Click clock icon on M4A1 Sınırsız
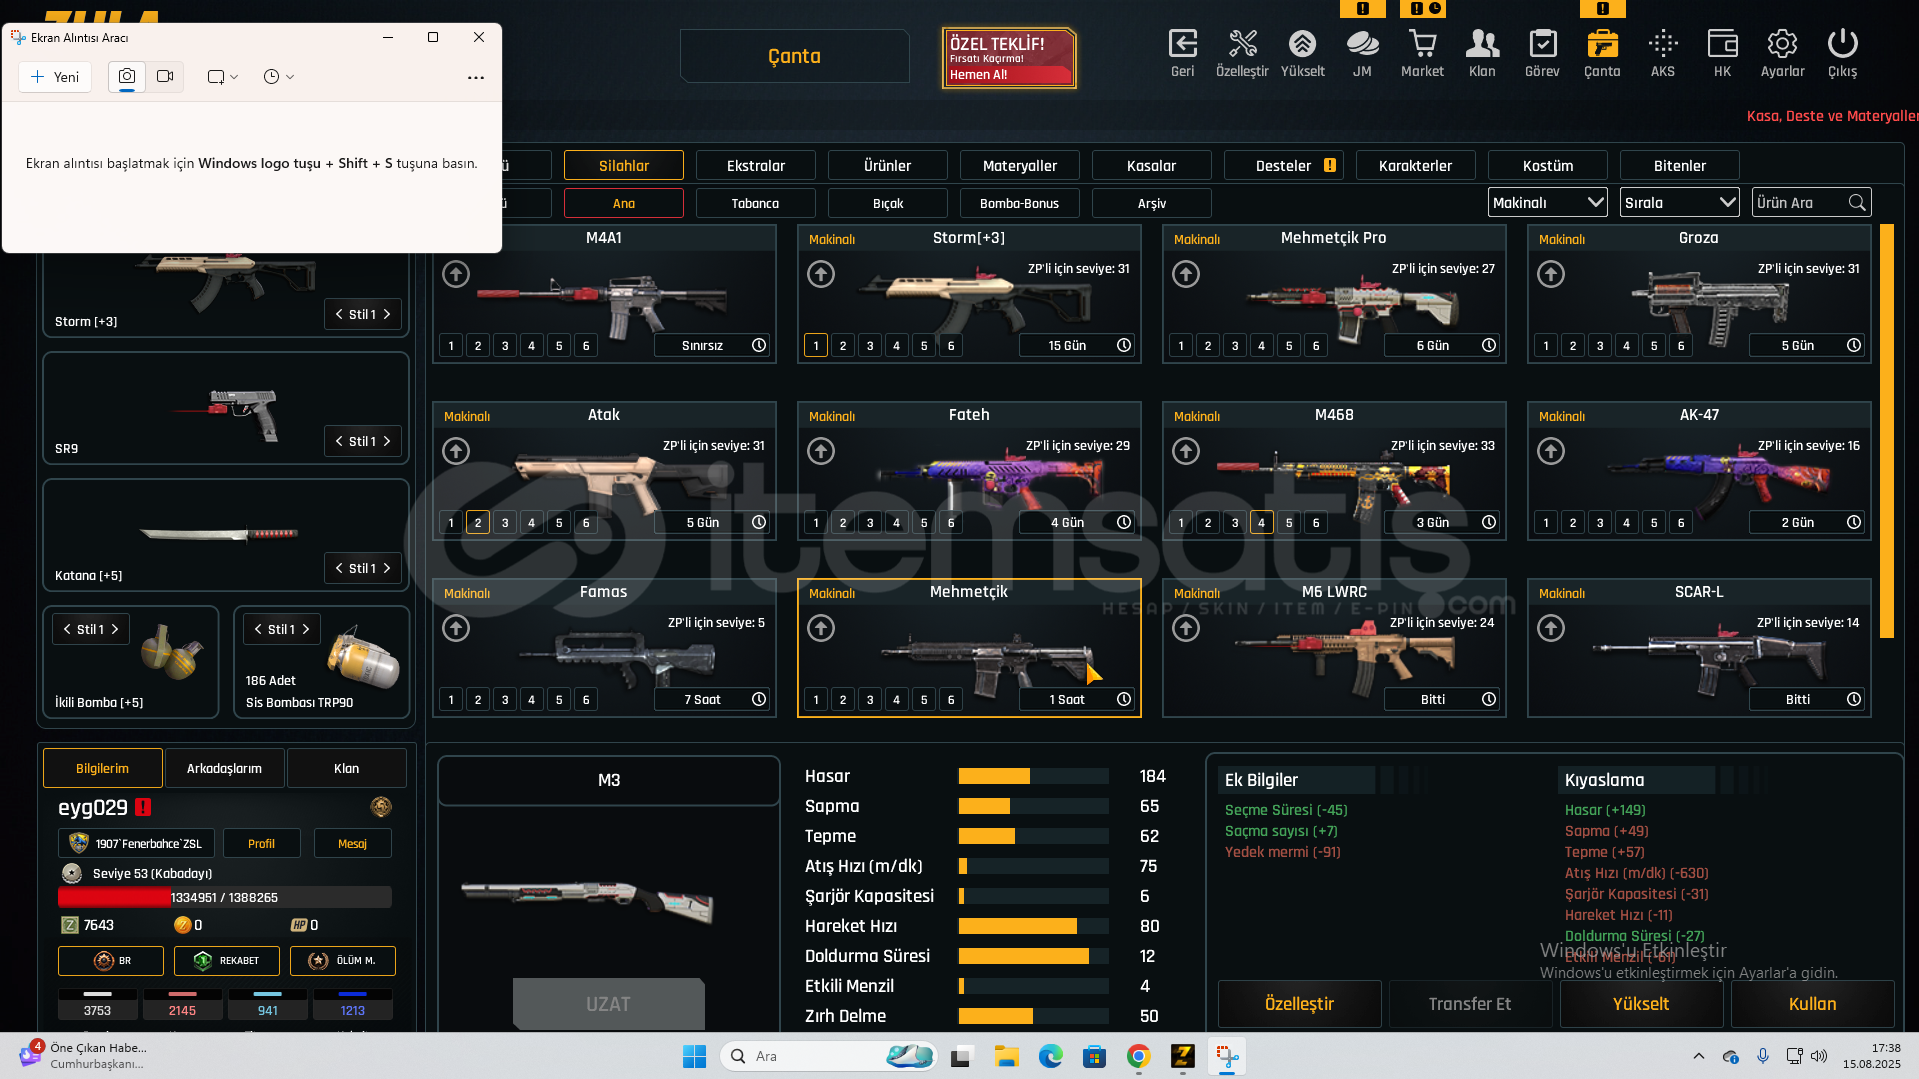Image resolution: width=1919 pixels, height=1079 pixels. pyautogui.click(x=759, y=345)
